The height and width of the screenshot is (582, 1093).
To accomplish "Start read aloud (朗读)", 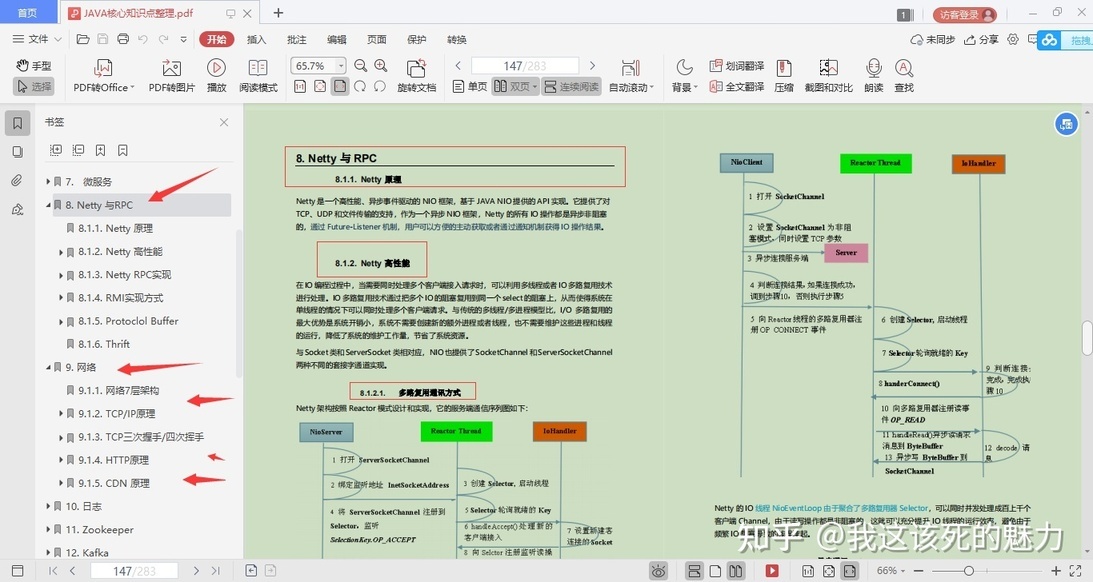I will point(873,76).
